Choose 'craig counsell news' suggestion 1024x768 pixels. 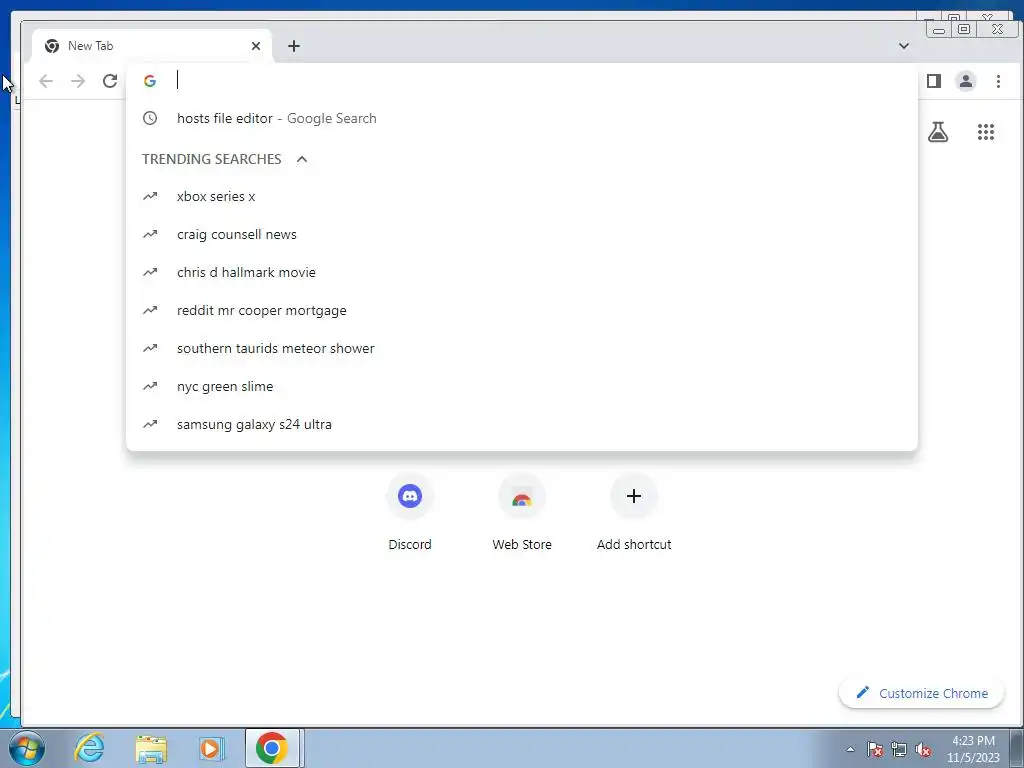click(522, 234)
